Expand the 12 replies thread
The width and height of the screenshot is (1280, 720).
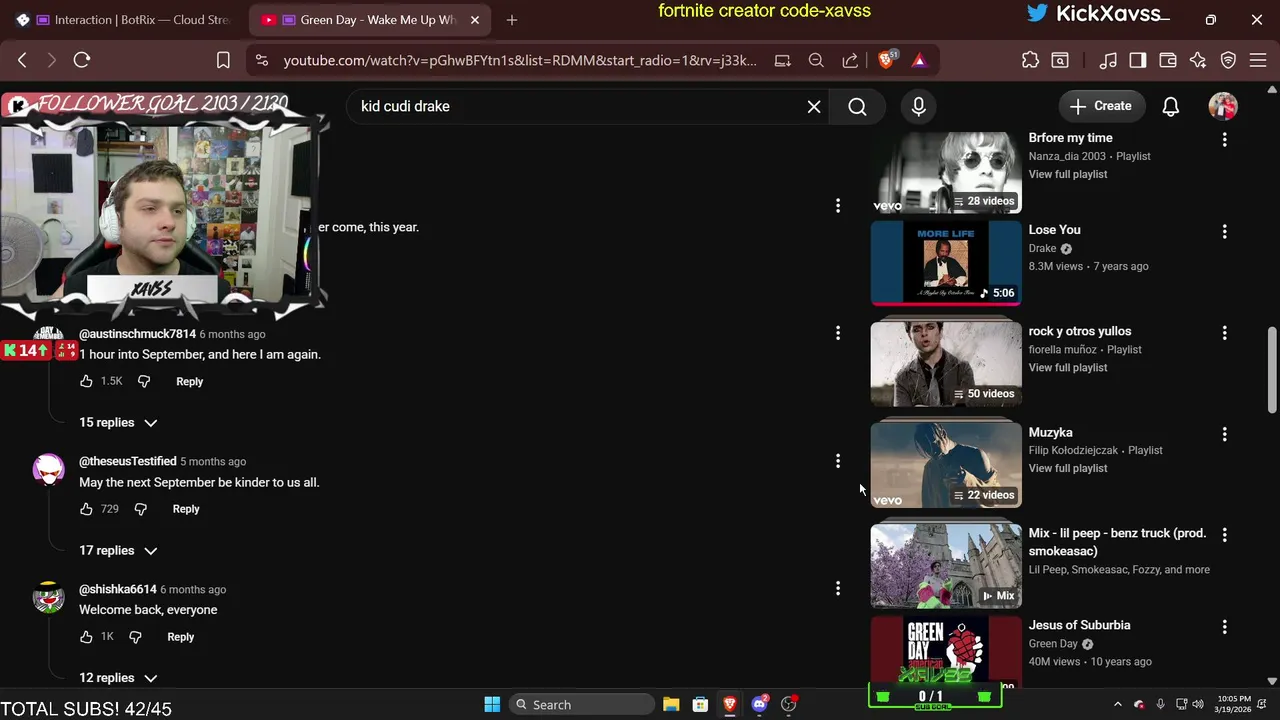click(118, 678)
